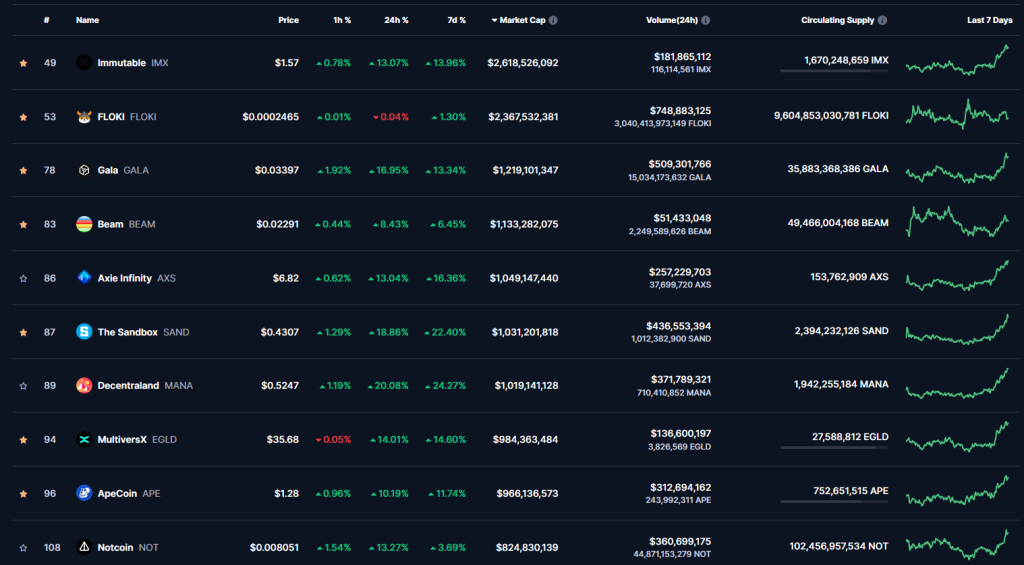Open the Axie Infinity AXS page

pos(136,278)
